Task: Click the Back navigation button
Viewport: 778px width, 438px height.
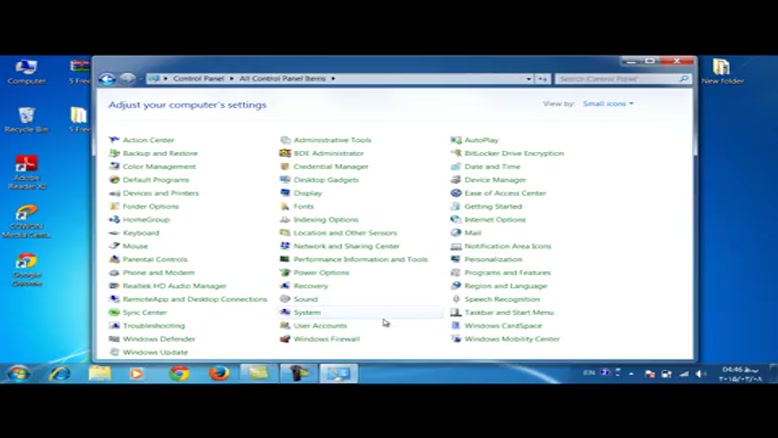Action: pos(107,79)
